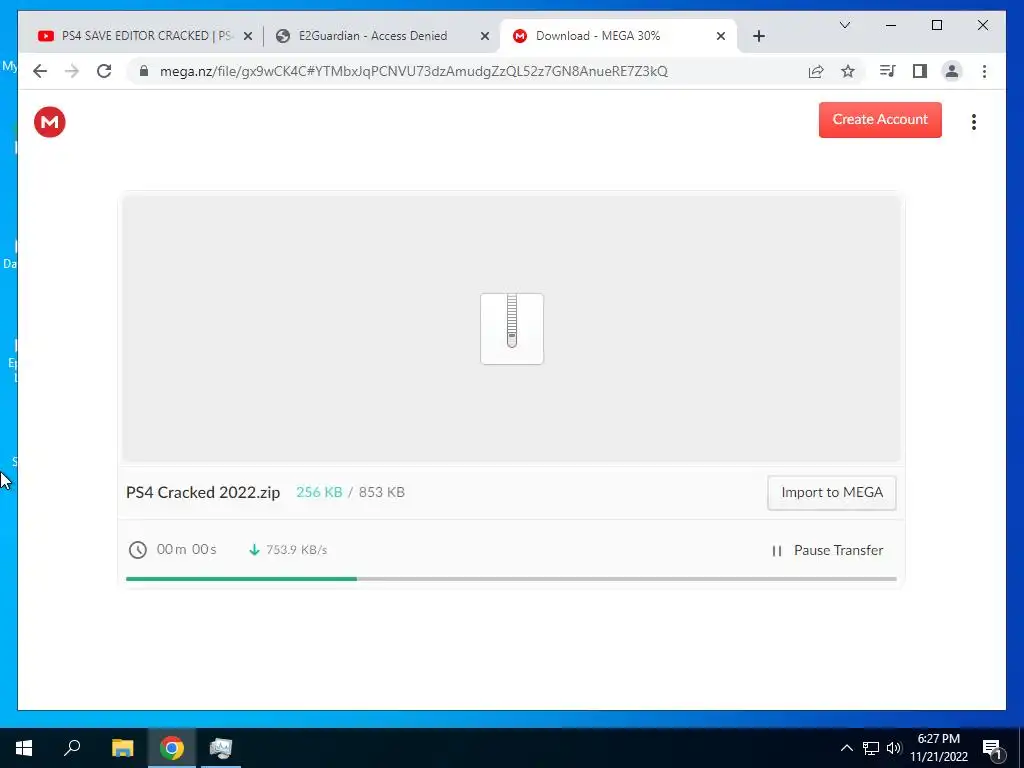Open File Explorer from taskbar
This screenshot has width=1024, height=768.
tap(122, 748)
